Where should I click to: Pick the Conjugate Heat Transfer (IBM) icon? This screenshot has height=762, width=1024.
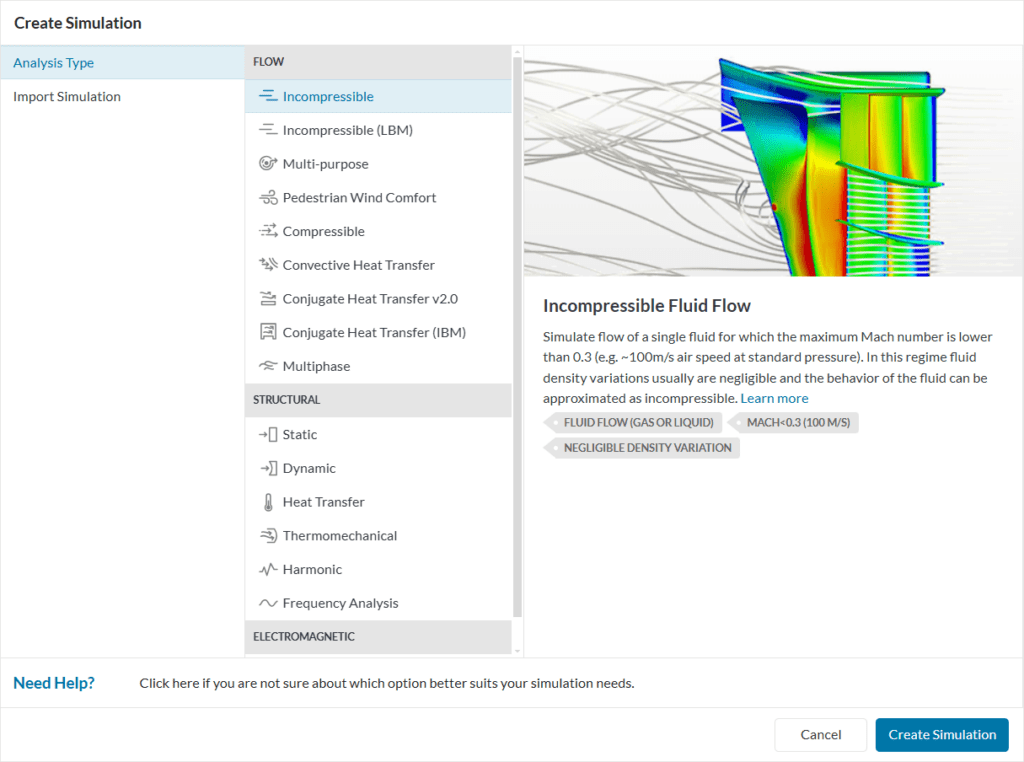(268, 331)
